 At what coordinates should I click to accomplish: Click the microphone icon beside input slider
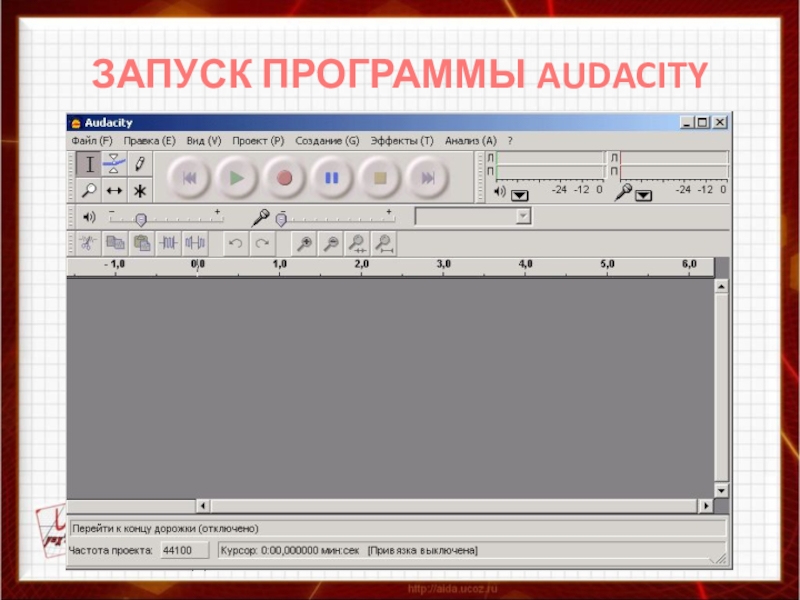click(x=260, y=218)
